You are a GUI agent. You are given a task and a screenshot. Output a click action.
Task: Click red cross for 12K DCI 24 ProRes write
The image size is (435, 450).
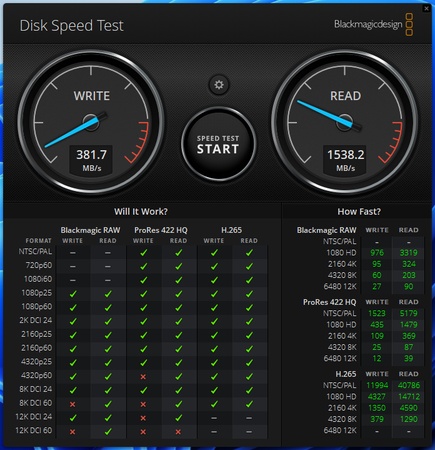pyautogui.click(x=143, y=418)
